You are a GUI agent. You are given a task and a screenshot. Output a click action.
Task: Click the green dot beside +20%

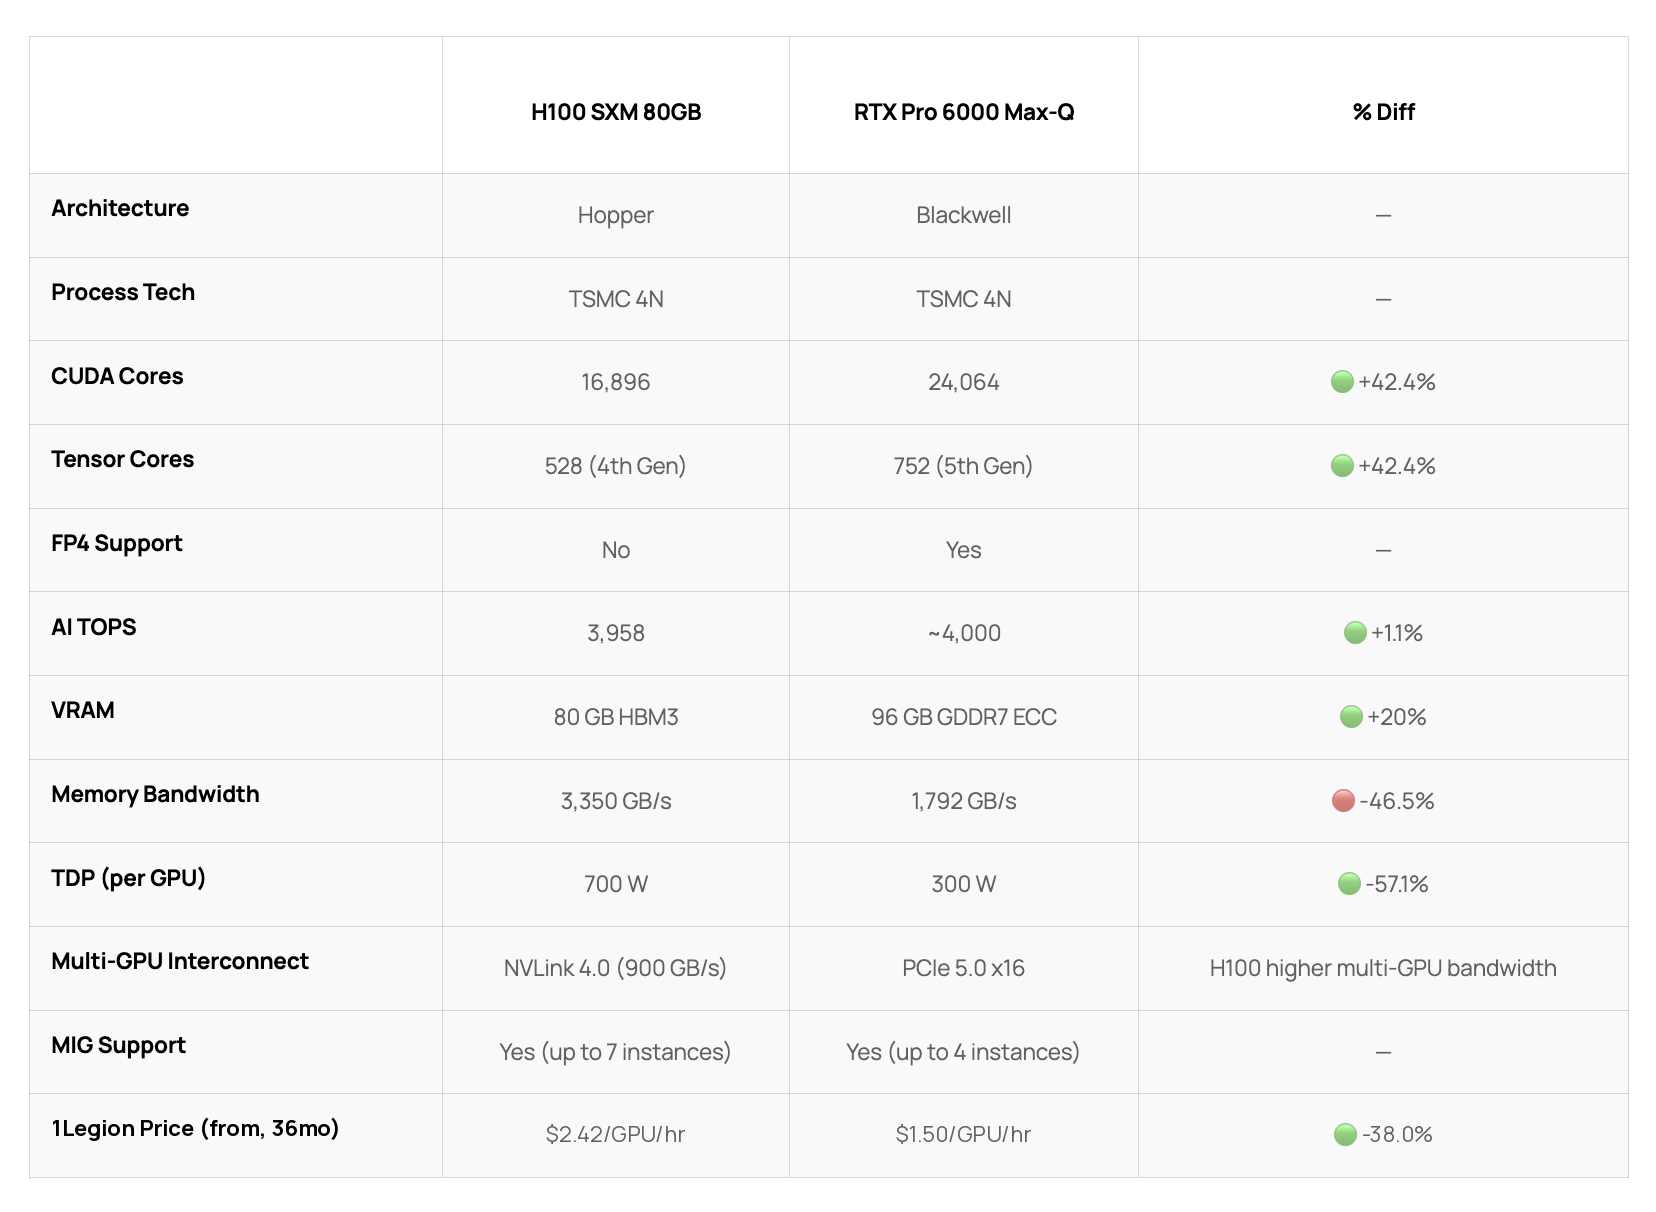tap(1351, 717)
